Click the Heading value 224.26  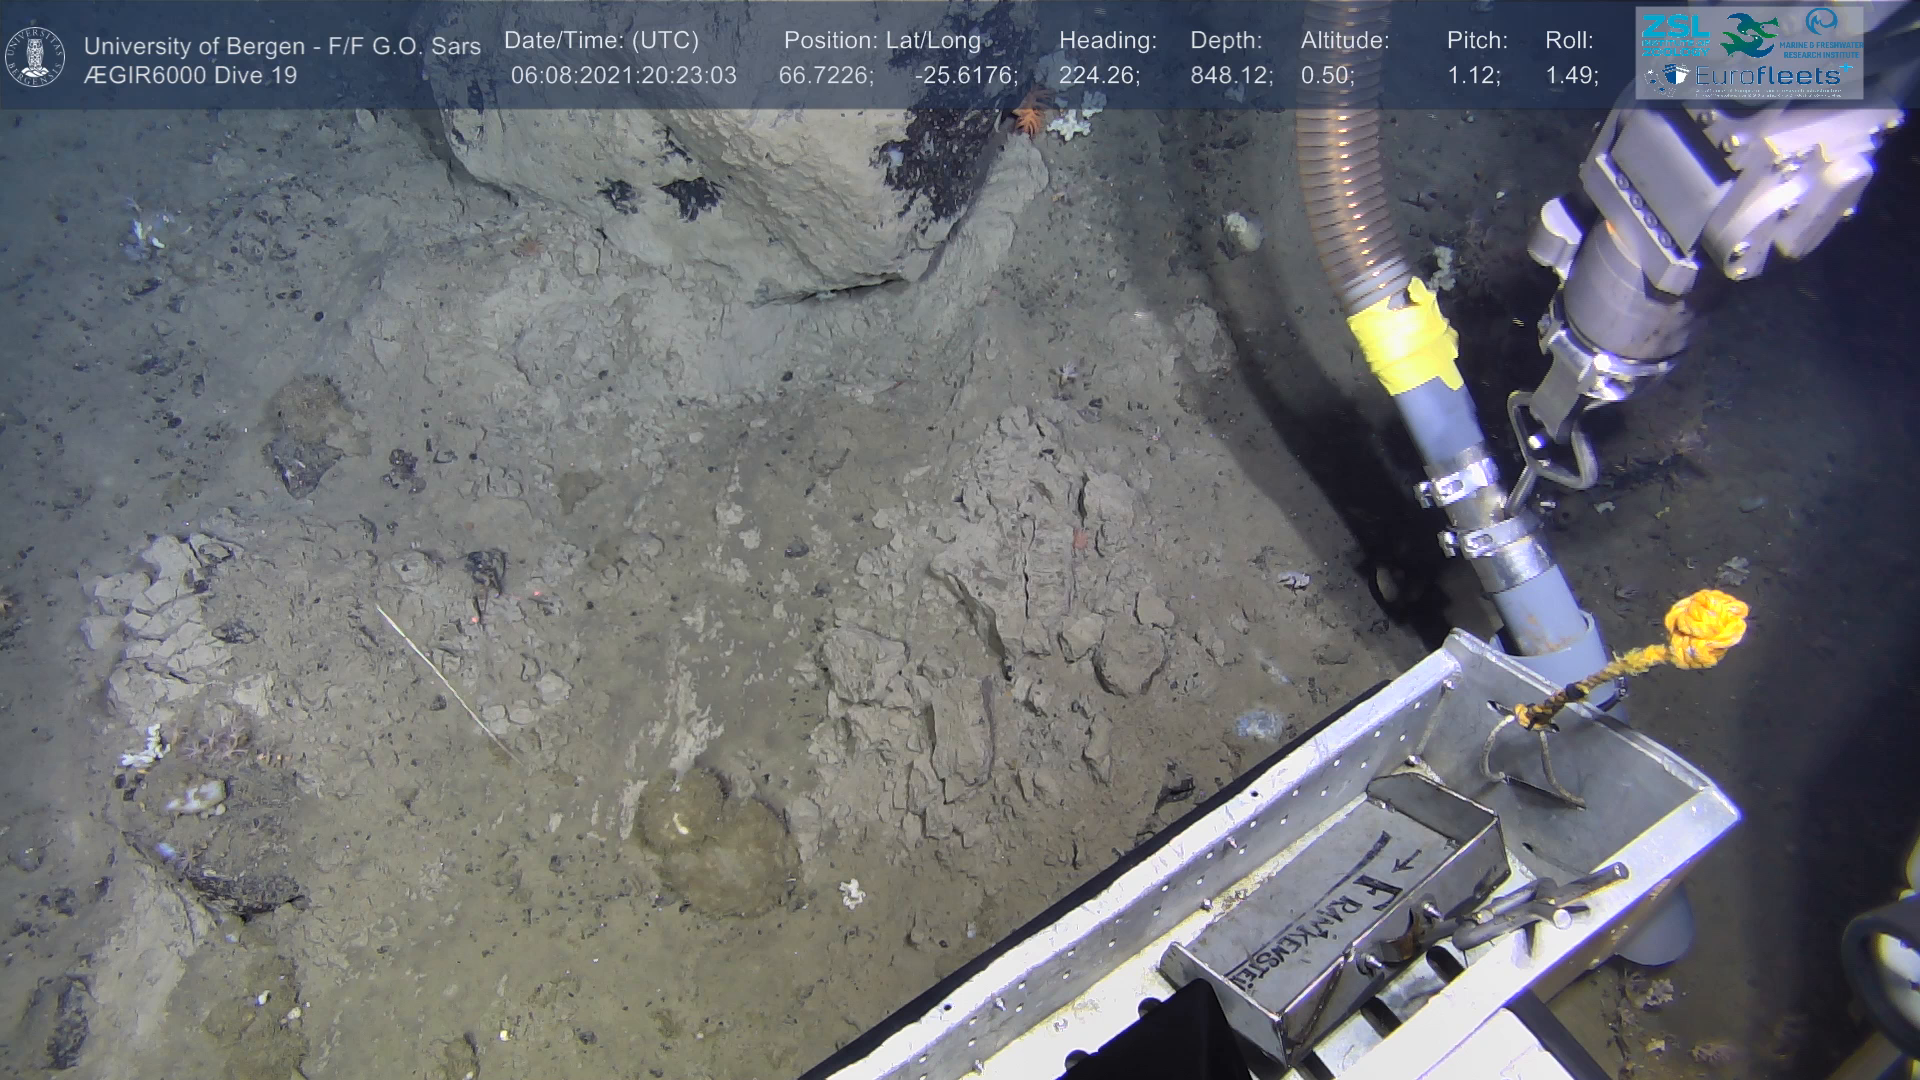(1099, 76)
